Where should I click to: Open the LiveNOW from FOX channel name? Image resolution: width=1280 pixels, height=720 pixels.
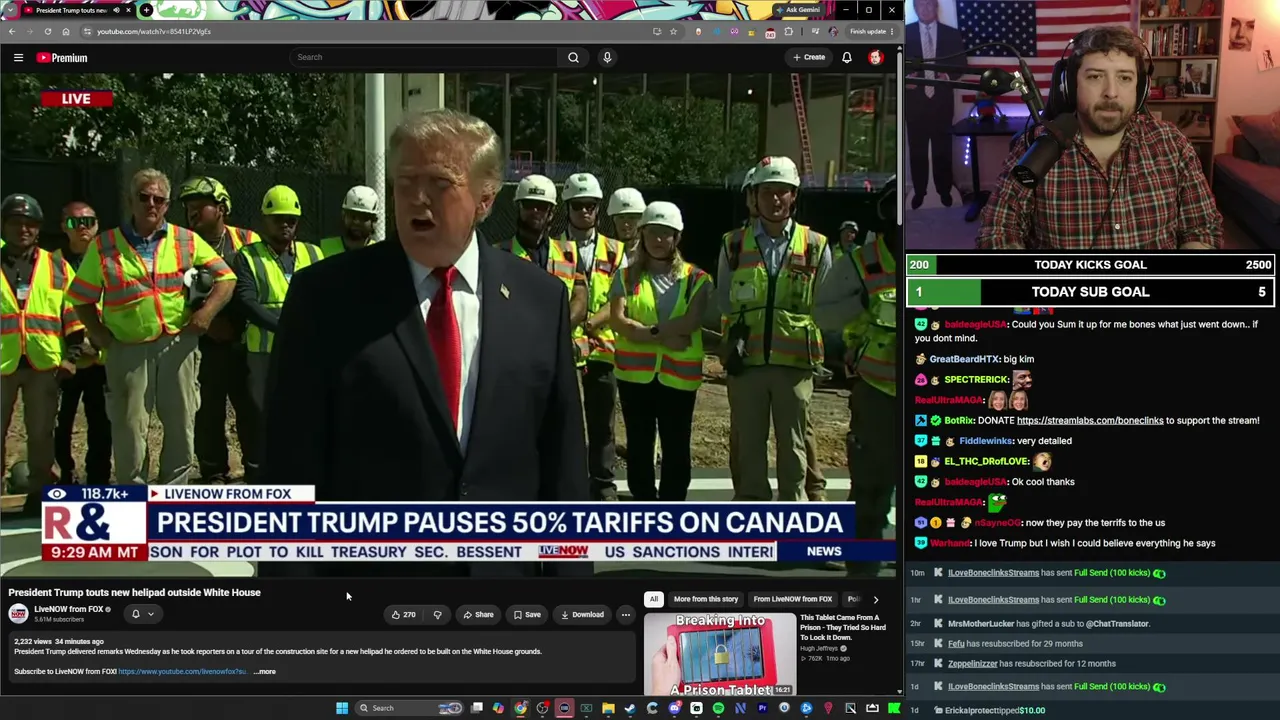point(69,609)
